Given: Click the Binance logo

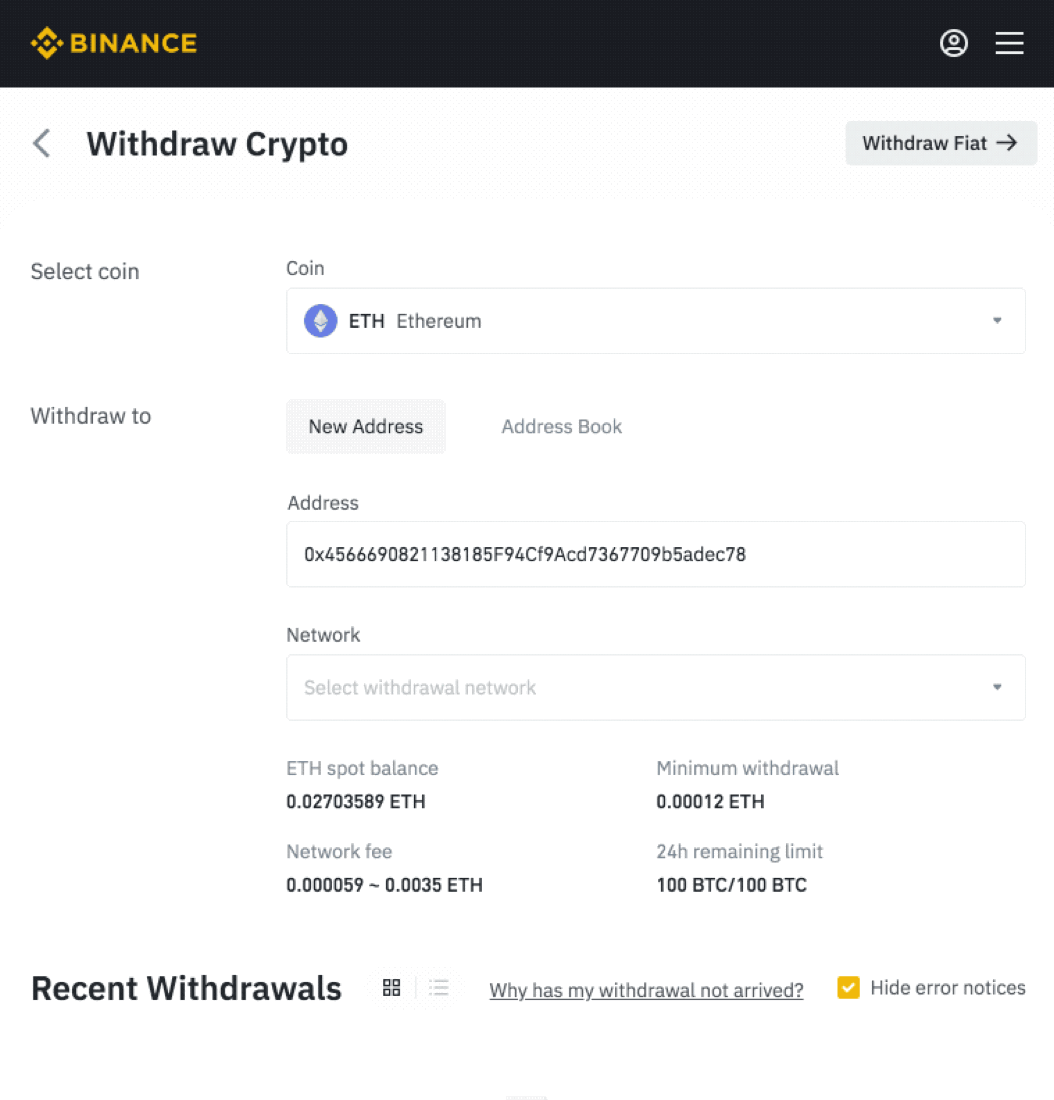Looking at the screenshot, I should point(114,43).
